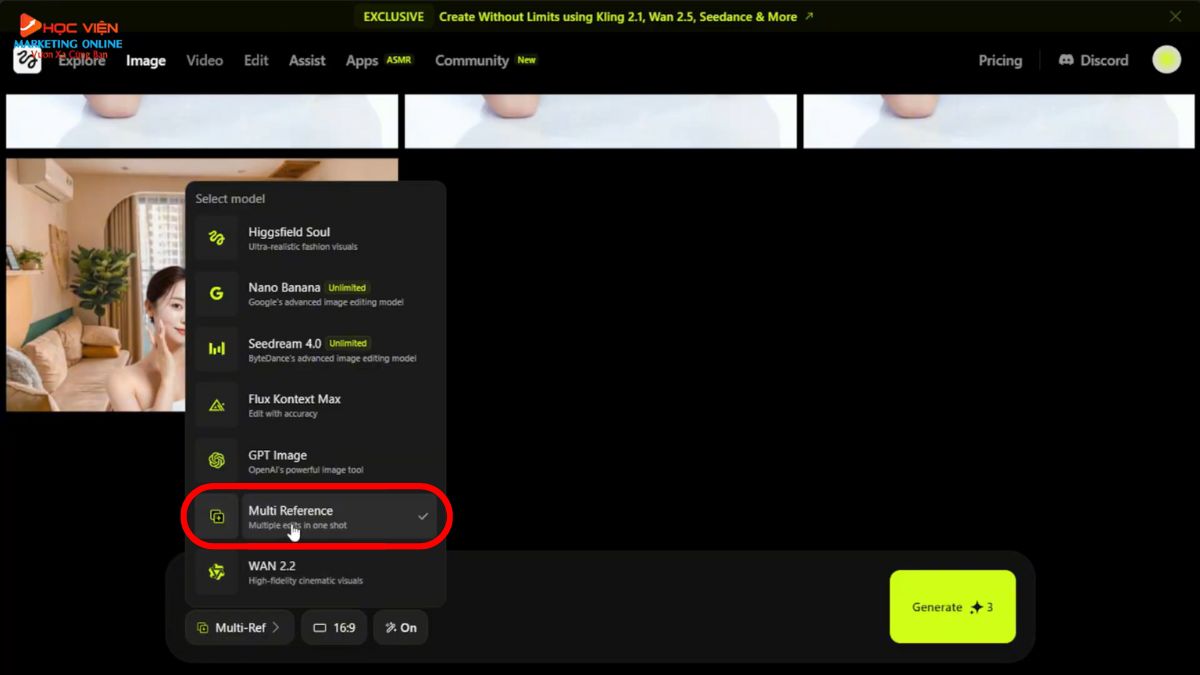Open the 16:9 aspect ratio dropdown
This screenshot has height=675, width=1200.
pyautogui.click(x=334, y=628)
